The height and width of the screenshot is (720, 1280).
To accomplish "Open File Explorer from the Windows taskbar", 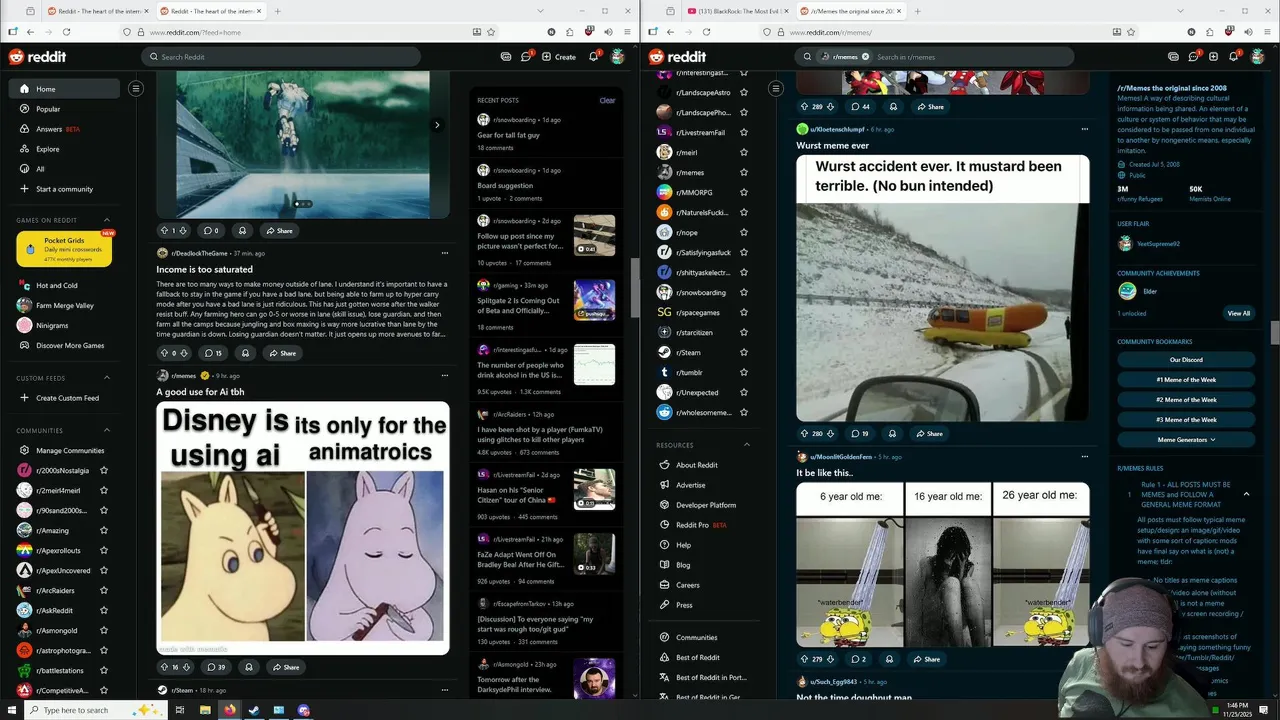I will 205,710.
